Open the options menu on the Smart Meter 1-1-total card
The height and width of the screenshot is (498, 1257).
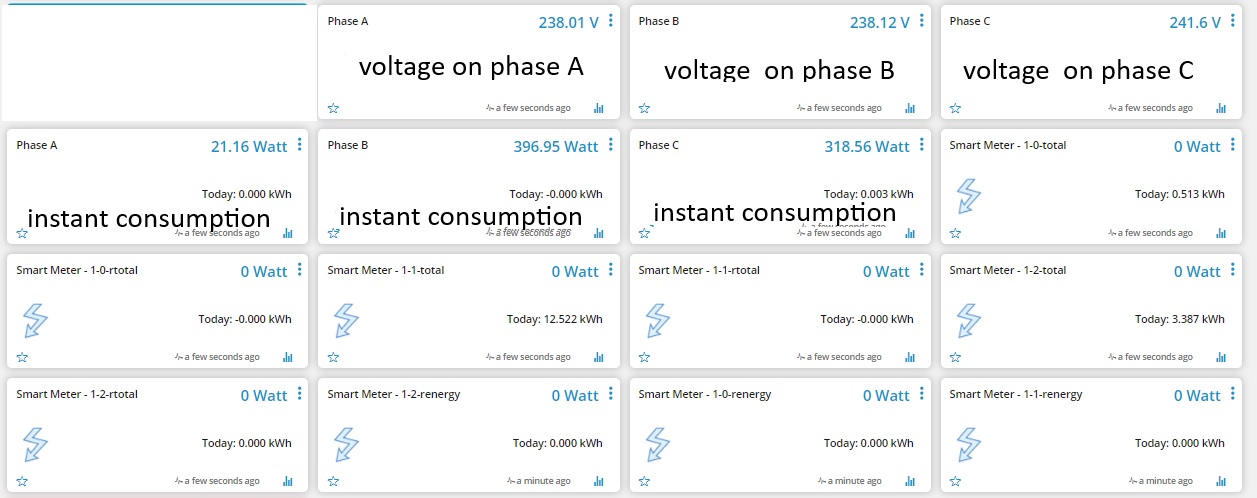(611, 270)
